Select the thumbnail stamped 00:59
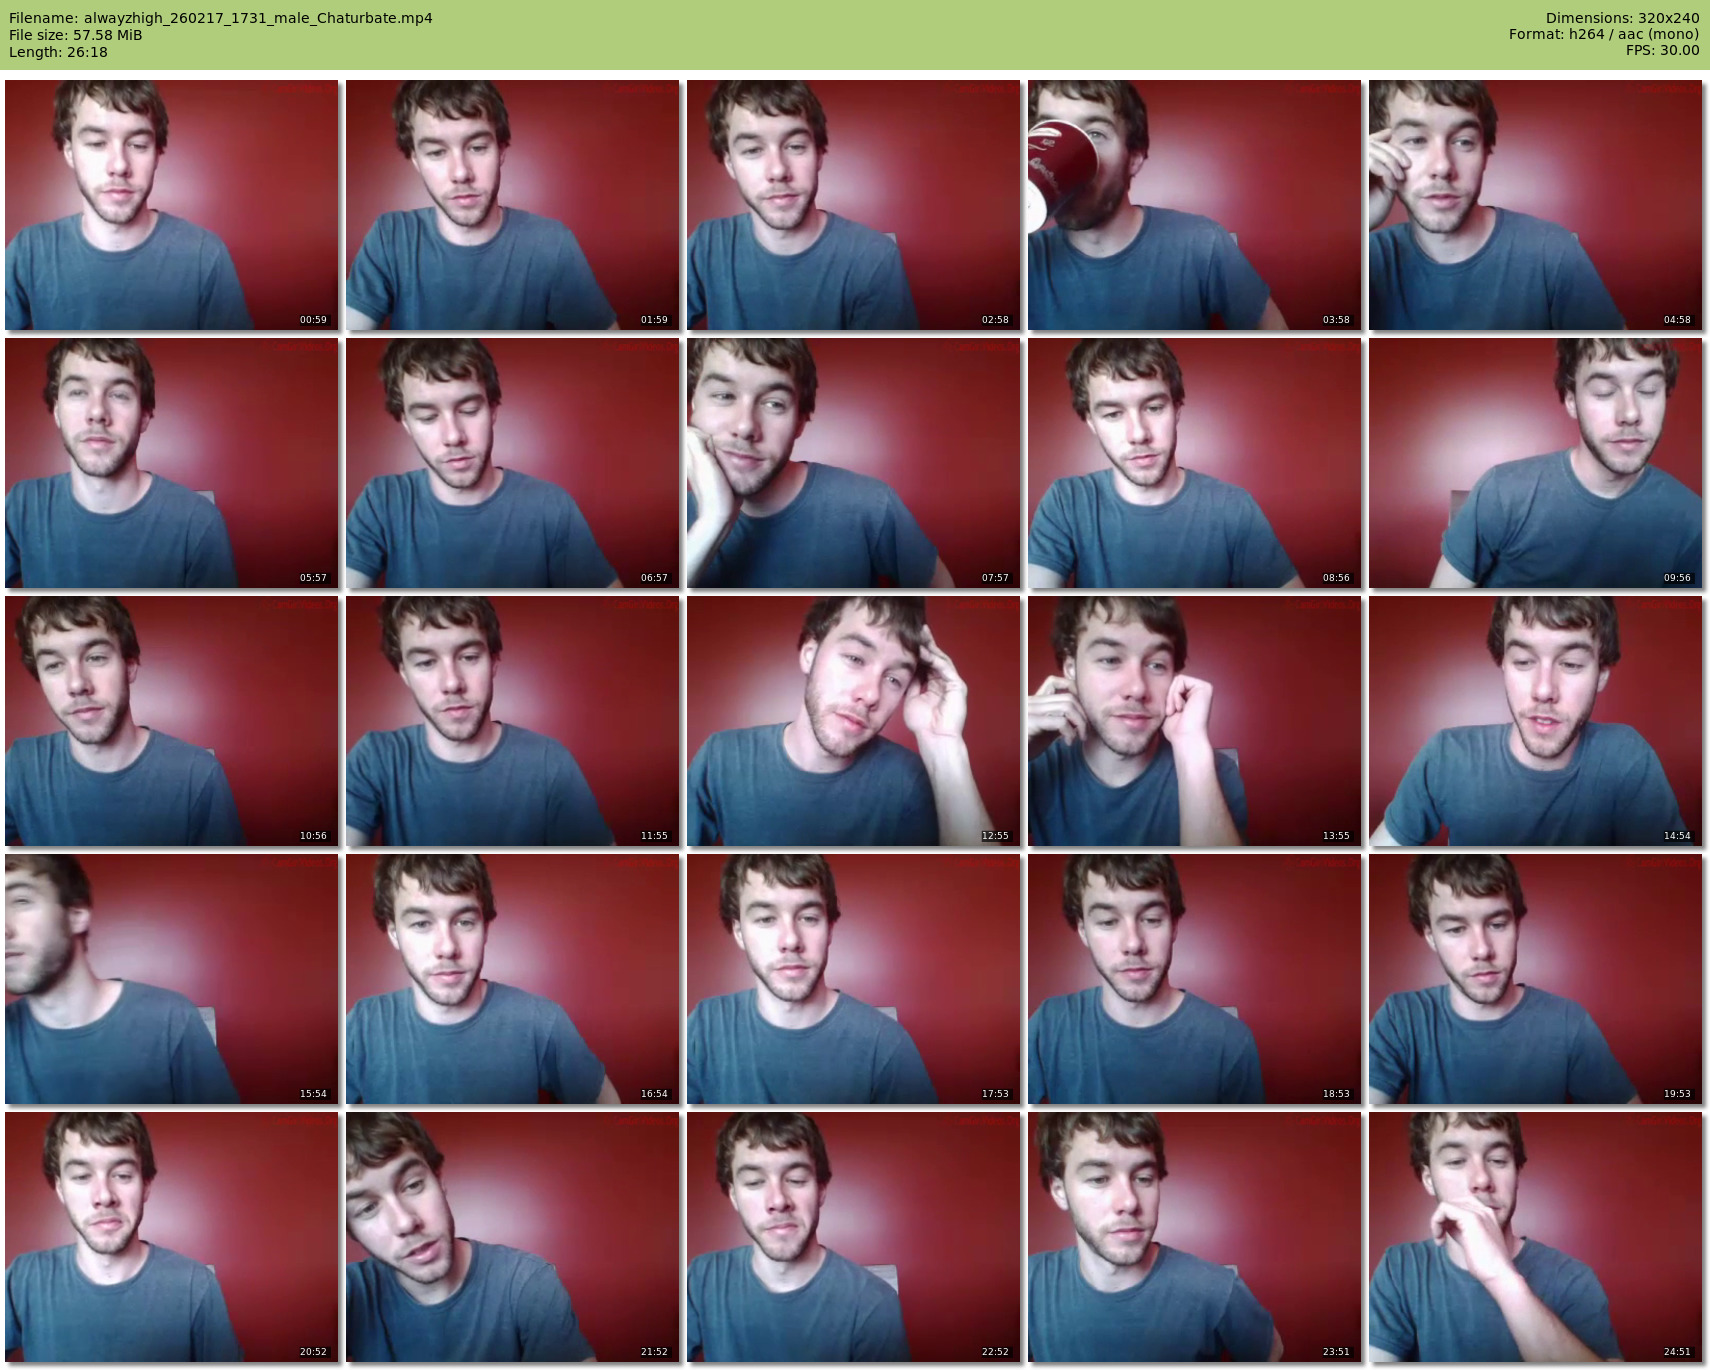The image size is (1710, 1370). (172, 205)
